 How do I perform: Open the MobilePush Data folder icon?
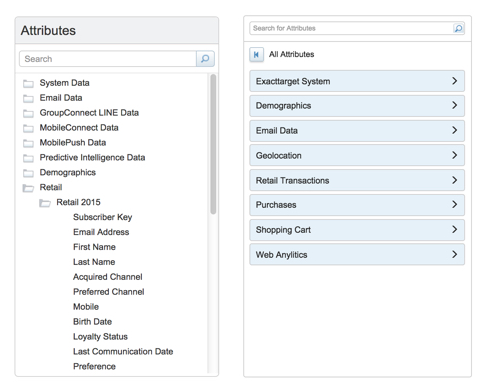28,143
